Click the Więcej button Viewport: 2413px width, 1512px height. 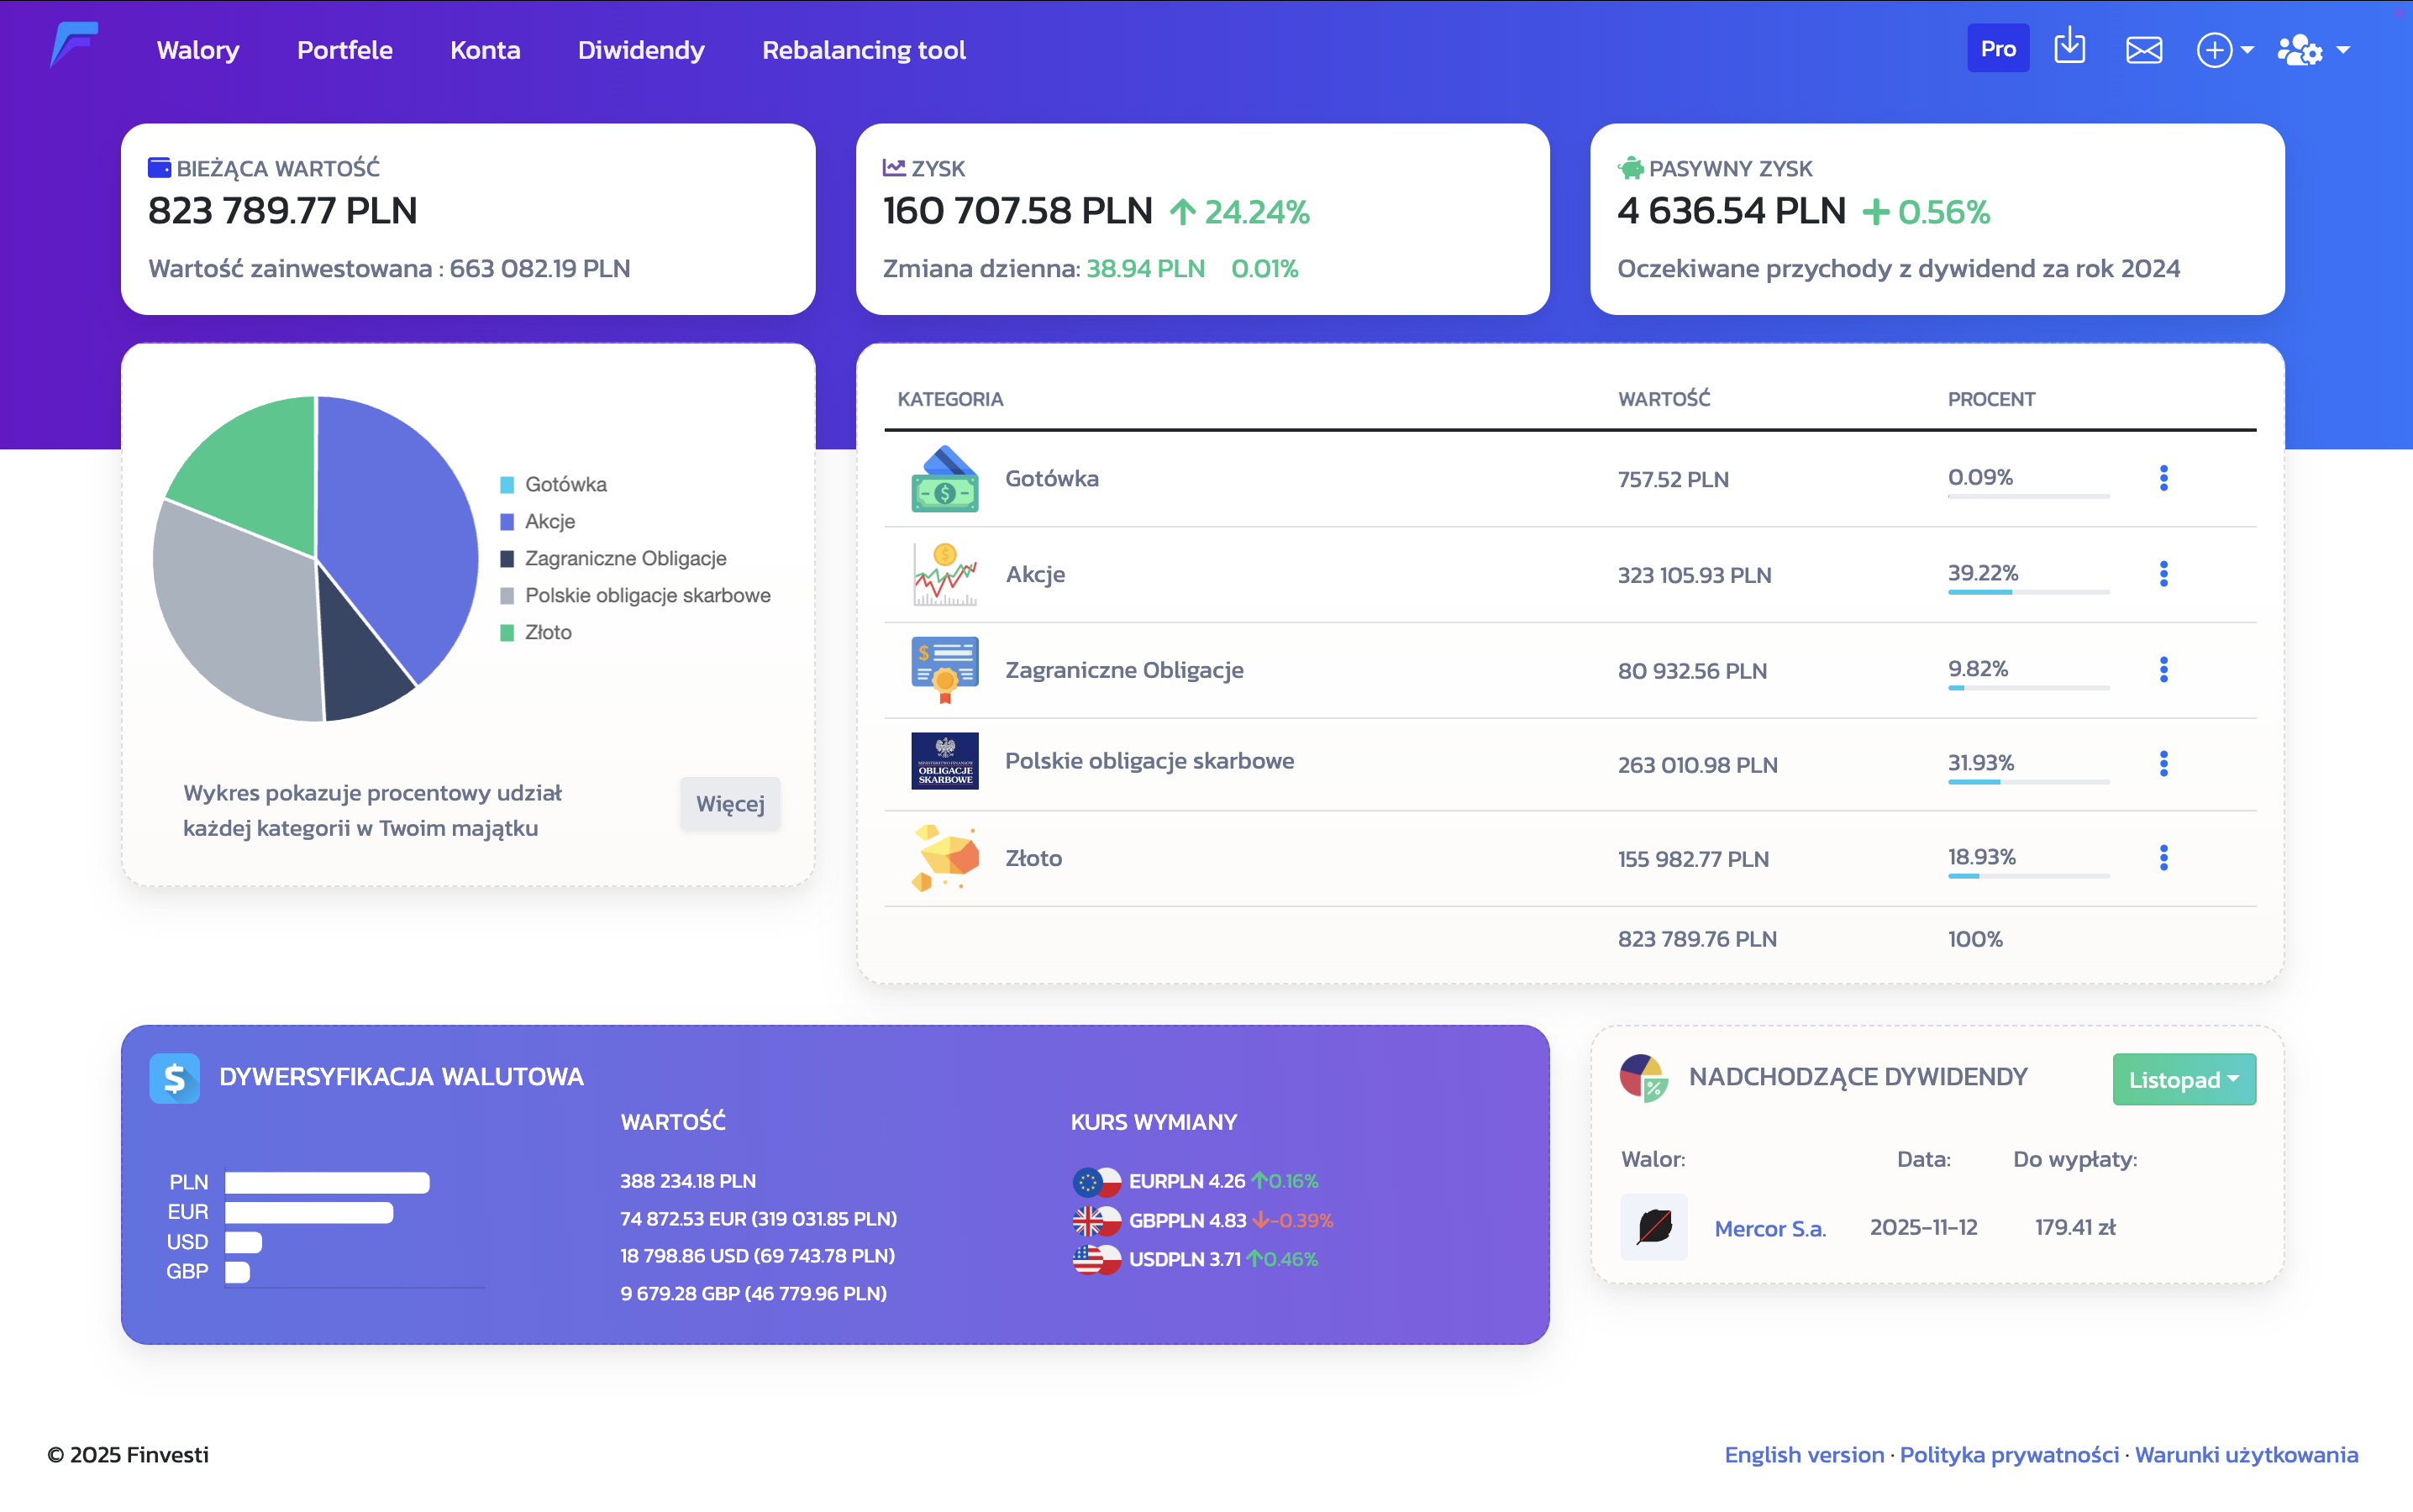[x=730, y=803]
